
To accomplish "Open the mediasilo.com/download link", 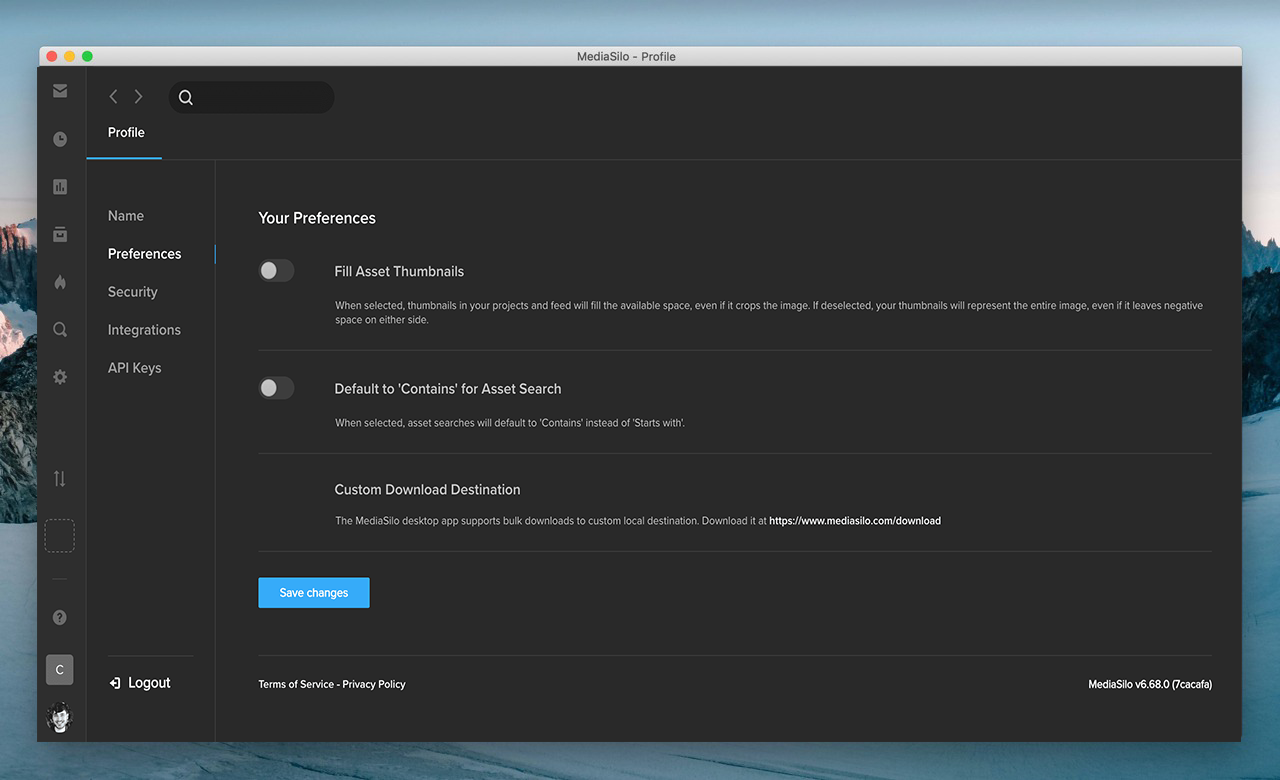I will pyautogui.click(x=854, y=521).
